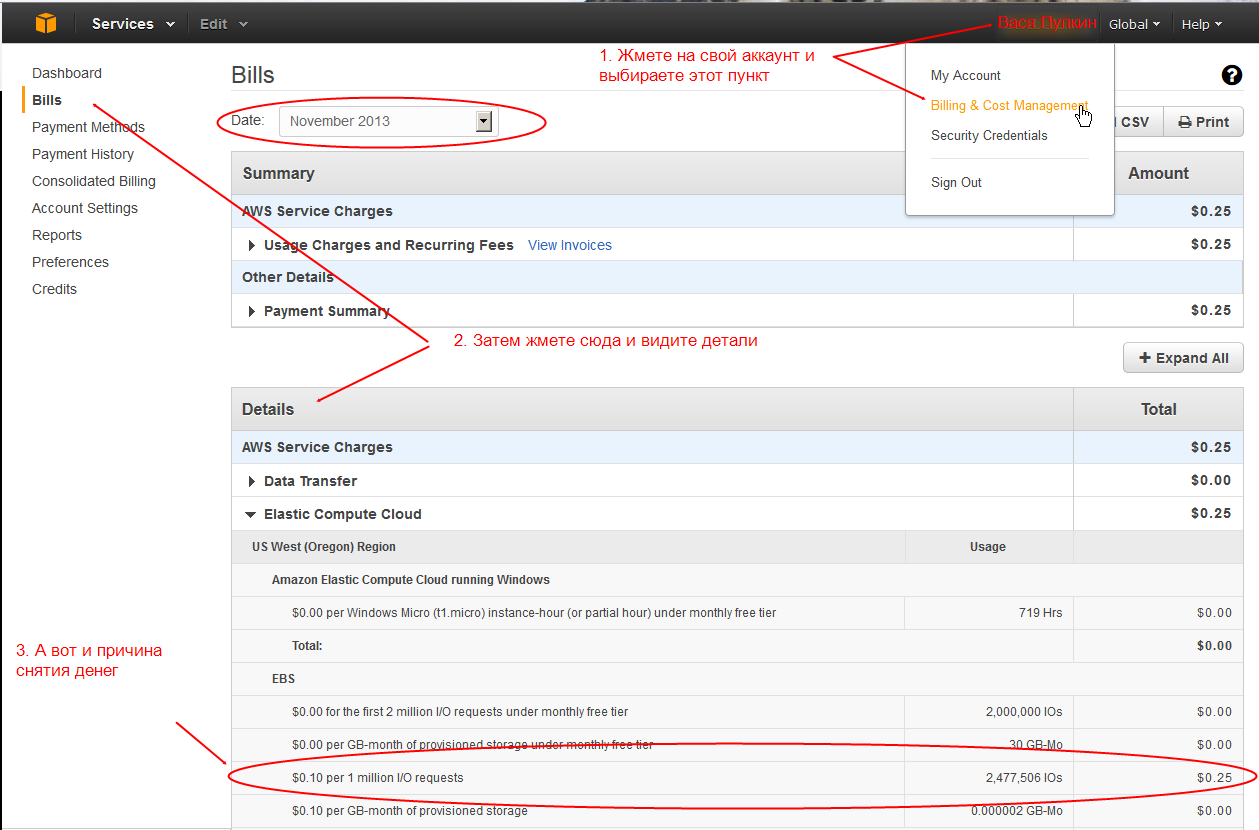The width and height of the screenshot is (1259, 830).
Task: Choose Sign Out in account menu
Action: coord(956,182)
